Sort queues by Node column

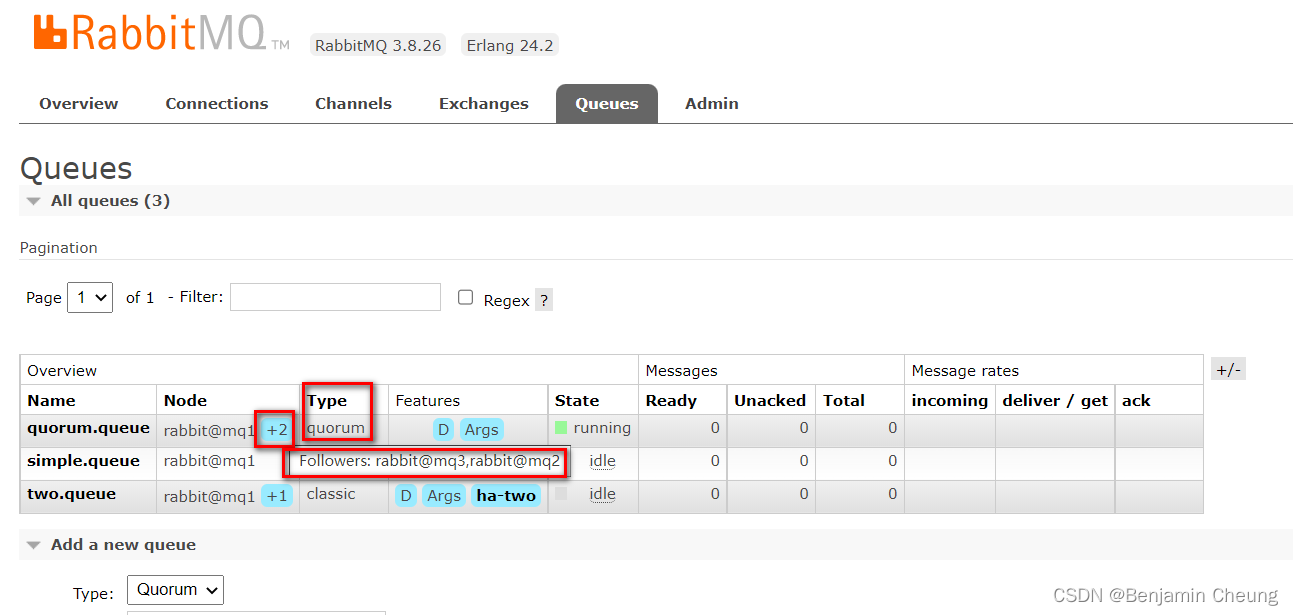click(185, 400)
